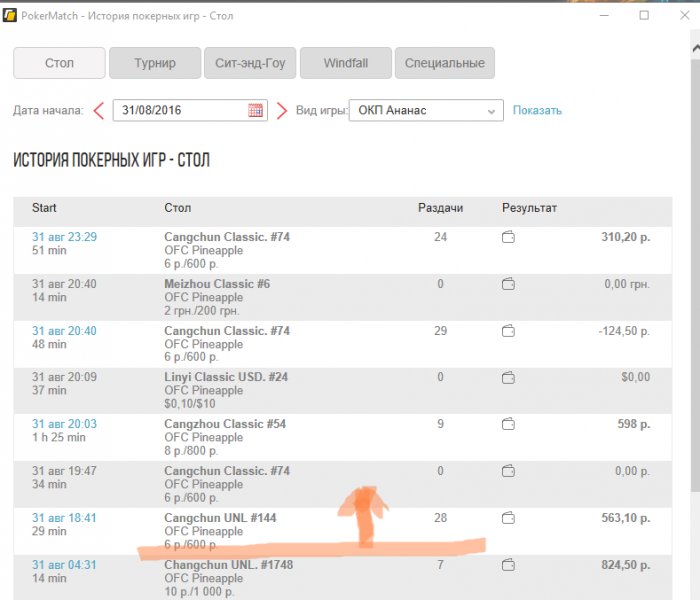Click result $0,00
The image size is (700, 600).
[636, 377]
